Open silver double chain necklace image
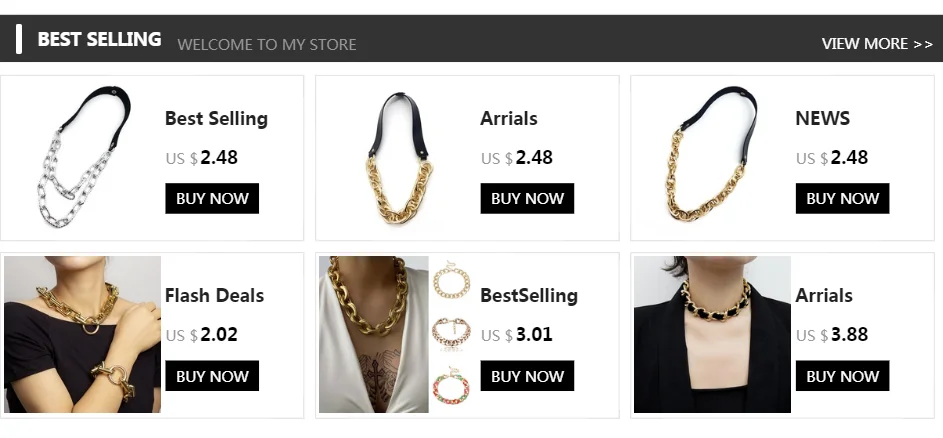The width and height of the screenshot is (943, 438). (x=83, y=157)
